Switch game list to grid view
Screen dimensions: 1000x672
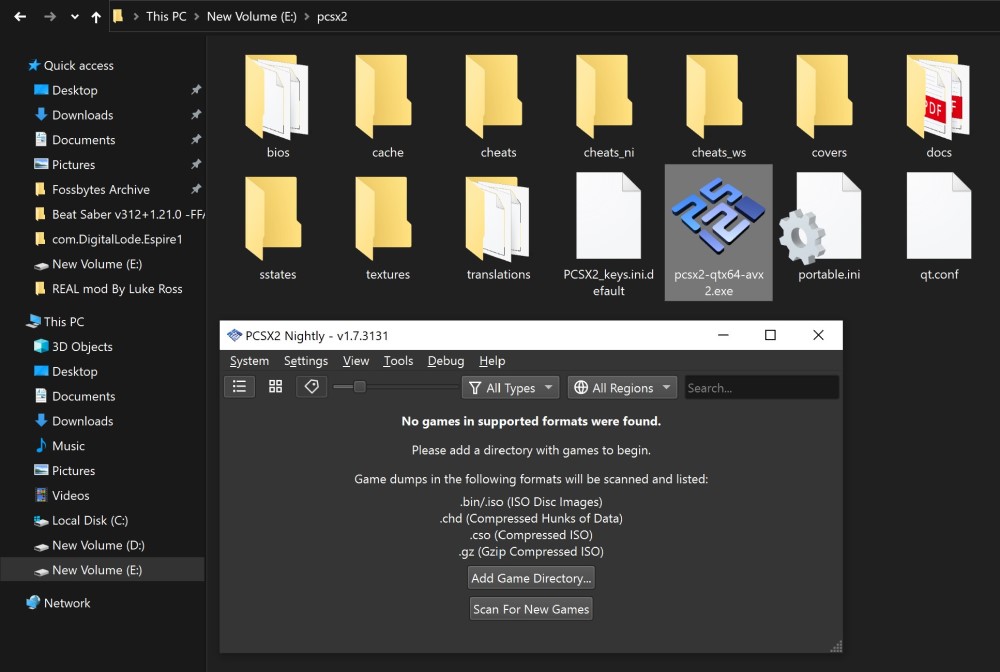(x=275, y=387)
